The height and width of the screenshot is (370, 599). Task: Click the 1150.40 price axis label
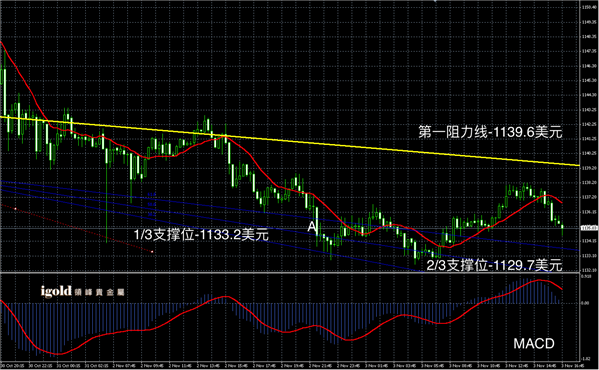pyautogui.click(x=590, y=7)
